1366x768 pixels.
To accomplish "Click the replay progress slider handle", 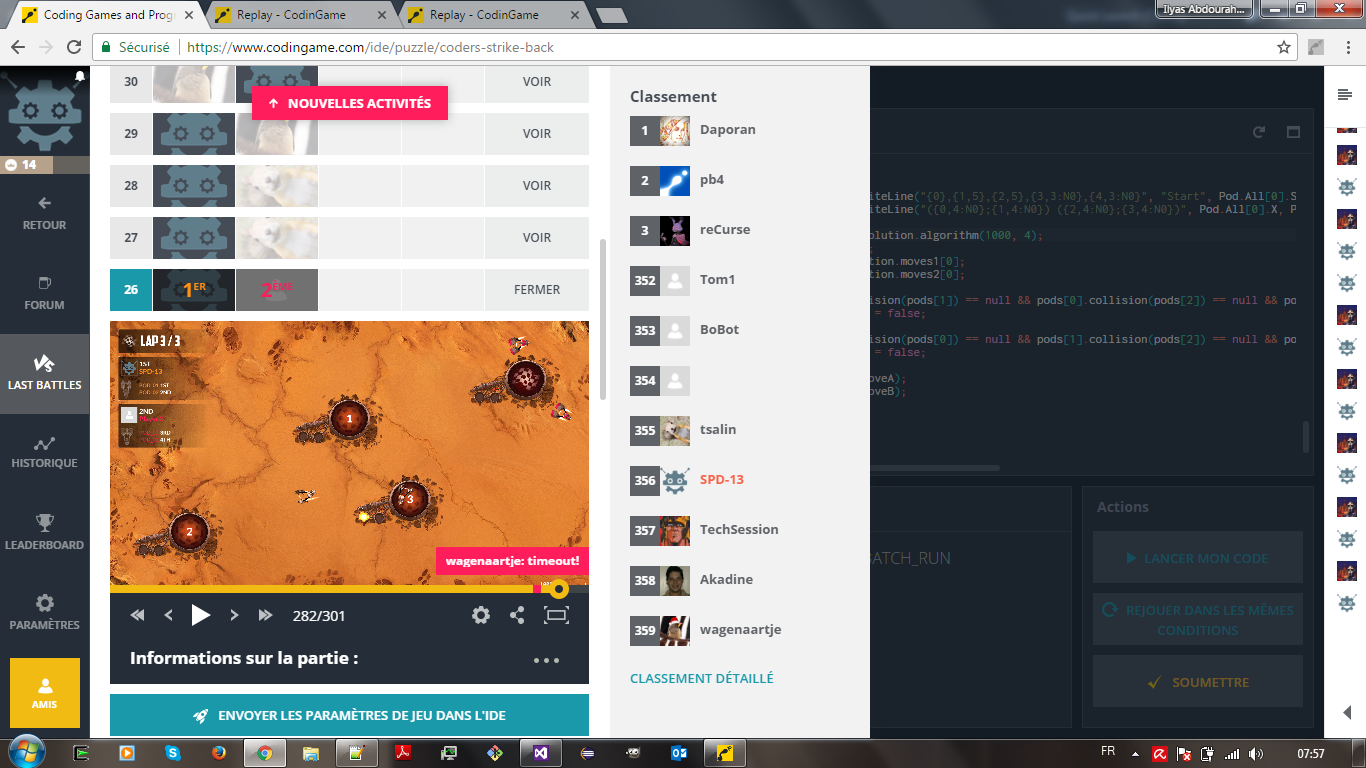I will click(560, 589).
